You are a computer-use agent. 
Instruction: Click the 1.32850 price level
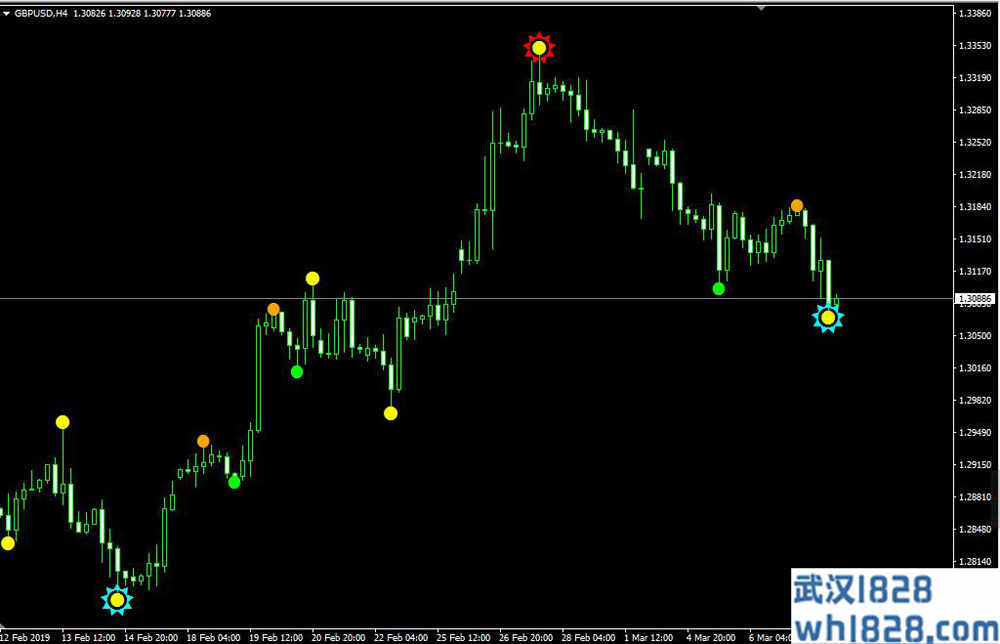(x=975, y=110)
